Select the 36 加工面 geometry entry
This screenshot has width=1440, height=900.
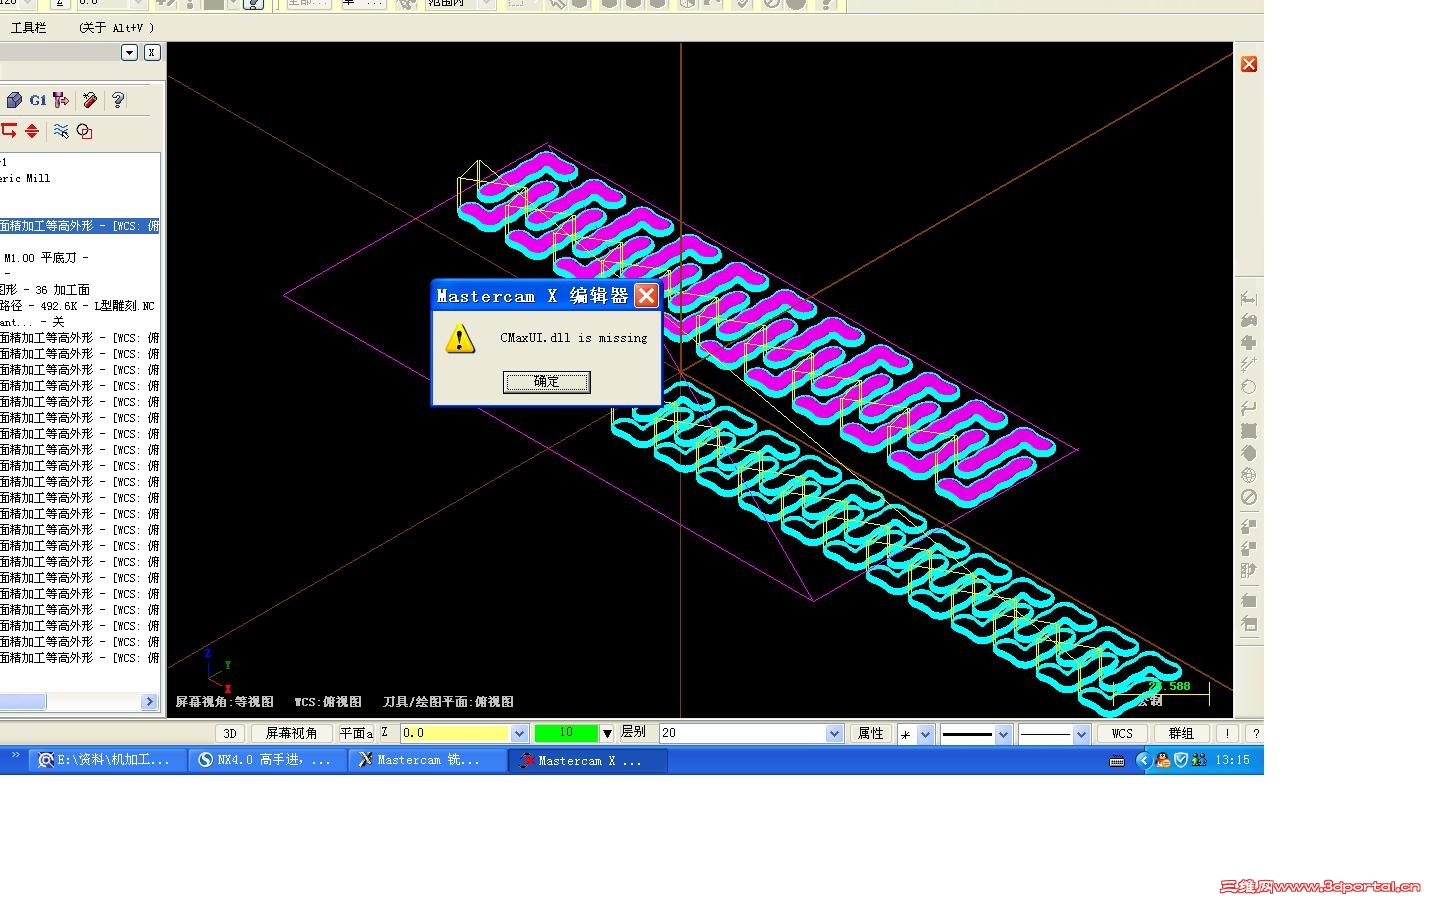tap(45, 290)
